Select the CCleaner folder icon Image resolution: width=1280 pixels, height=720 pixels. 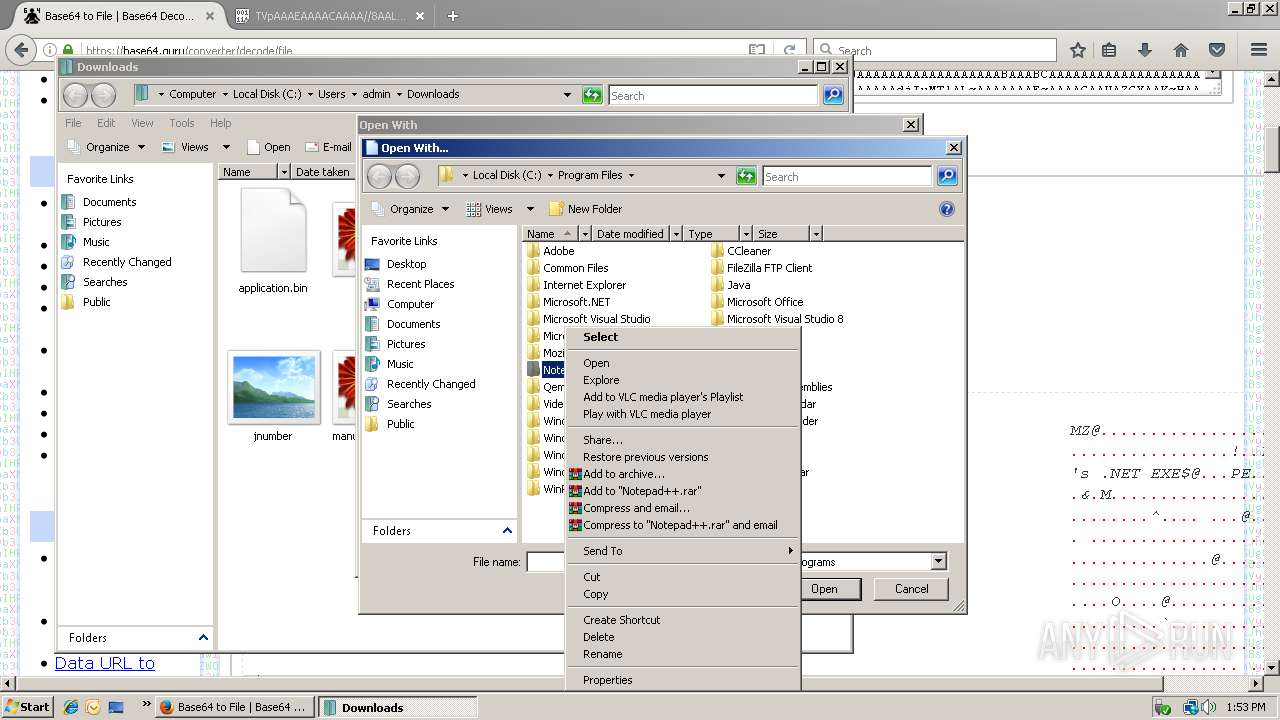click(717, 251)
